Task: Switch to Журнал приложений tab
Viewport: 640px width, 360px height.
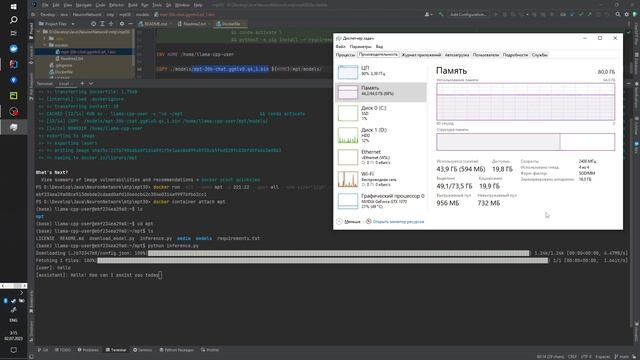Action: tap(421, 55)
